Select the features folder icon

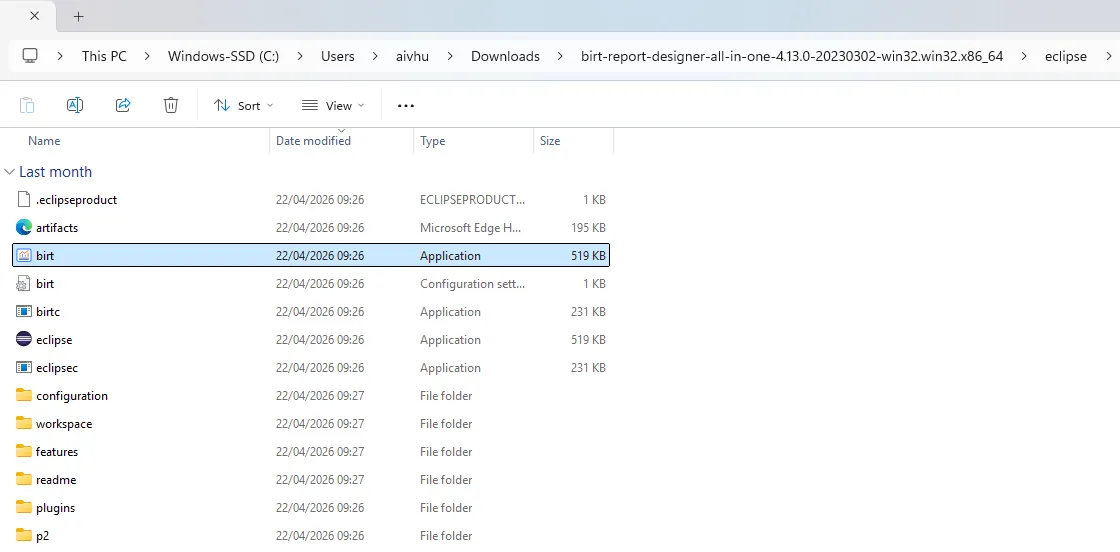click(x=24, y=451)
